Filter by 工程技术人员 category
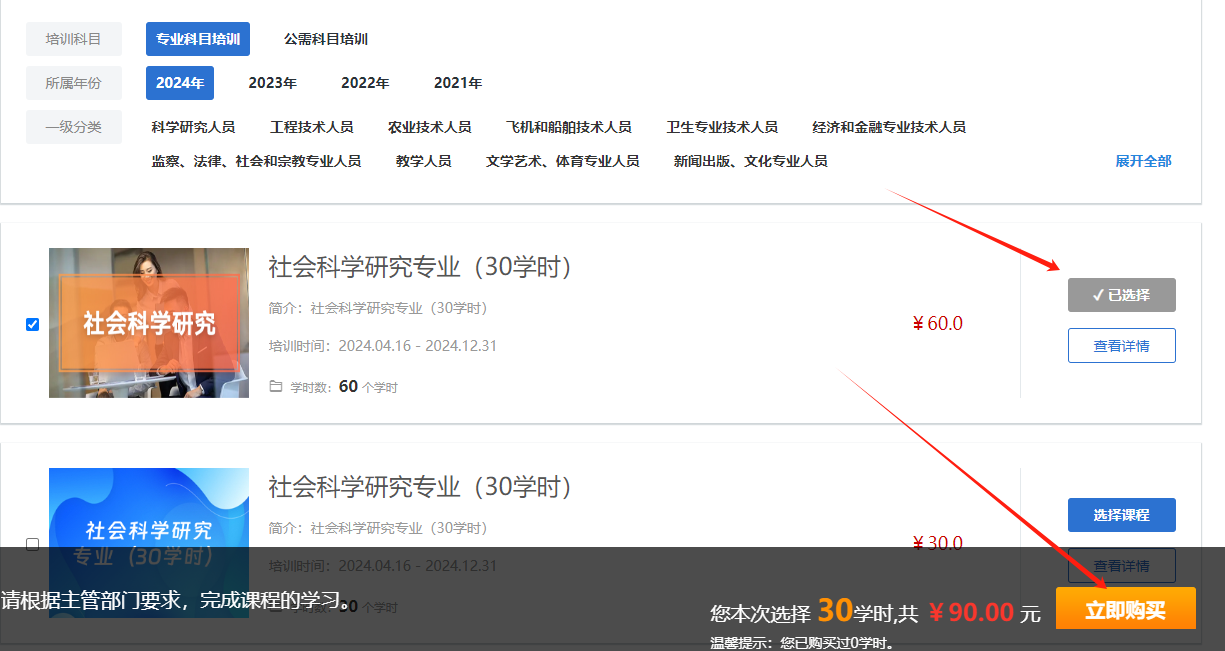This screenshot has height=651, width=1225. (x=311, y=127)
